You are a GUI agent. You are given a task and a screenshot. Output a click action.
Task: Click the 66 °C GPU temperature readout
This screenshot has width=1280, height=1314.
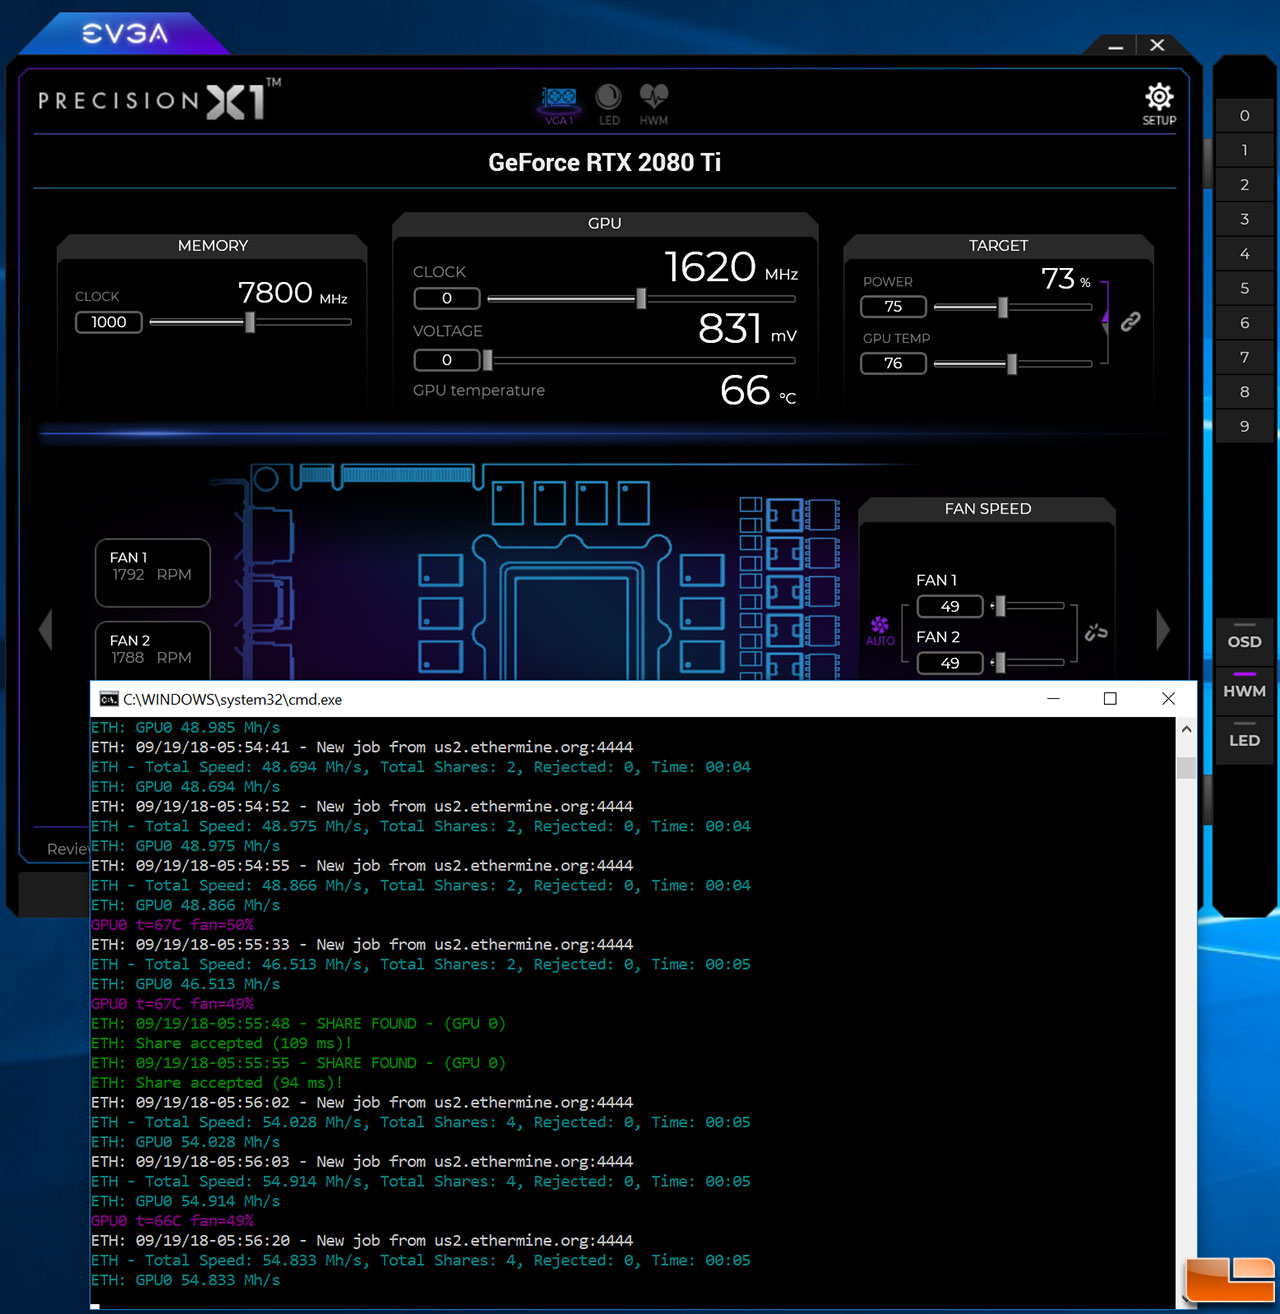(758, 390)
